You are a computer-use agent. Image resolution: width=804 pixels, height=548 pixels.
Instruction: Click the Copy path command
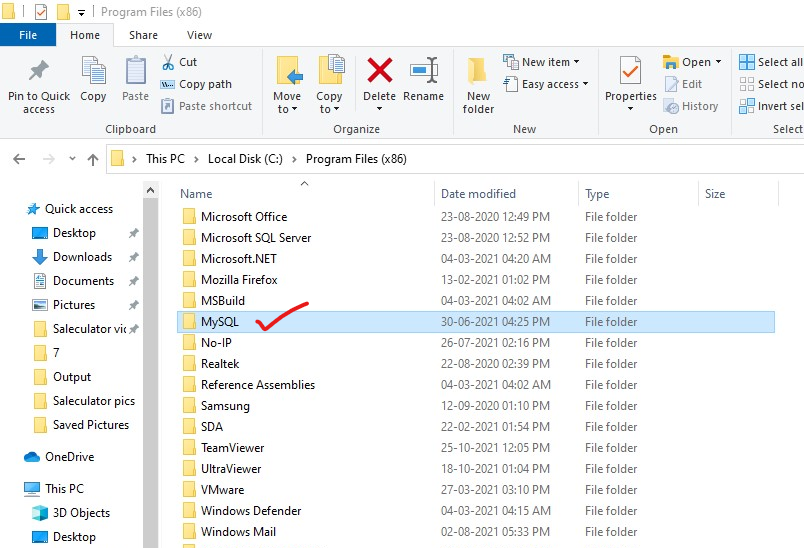click(196, 84)
